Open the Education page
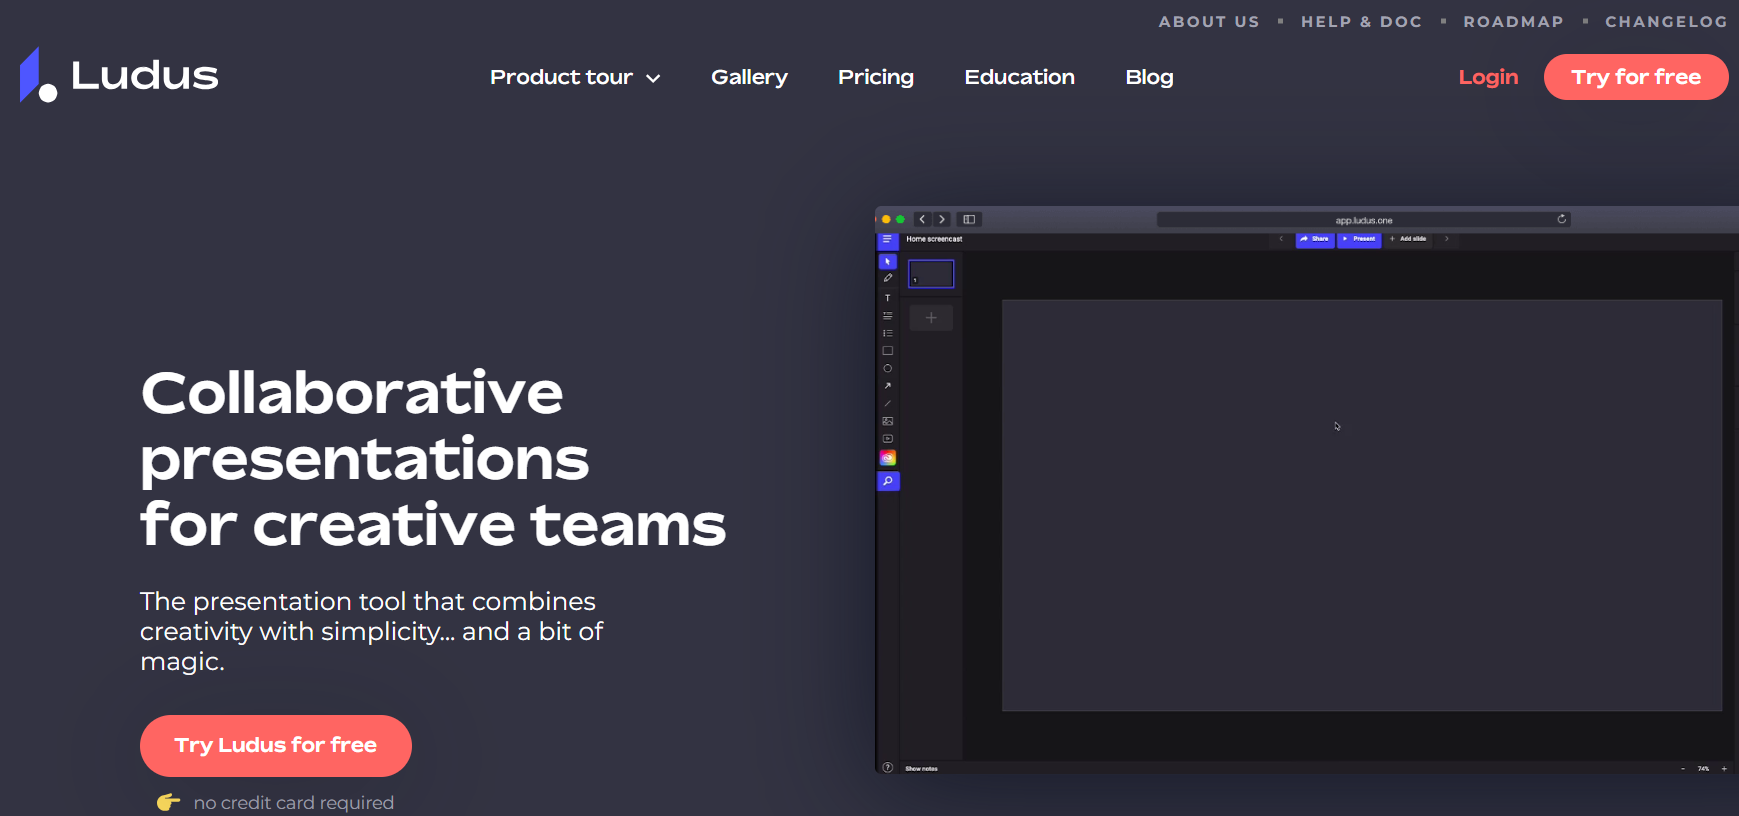1739x816 pixels. tap(1019, 77)
